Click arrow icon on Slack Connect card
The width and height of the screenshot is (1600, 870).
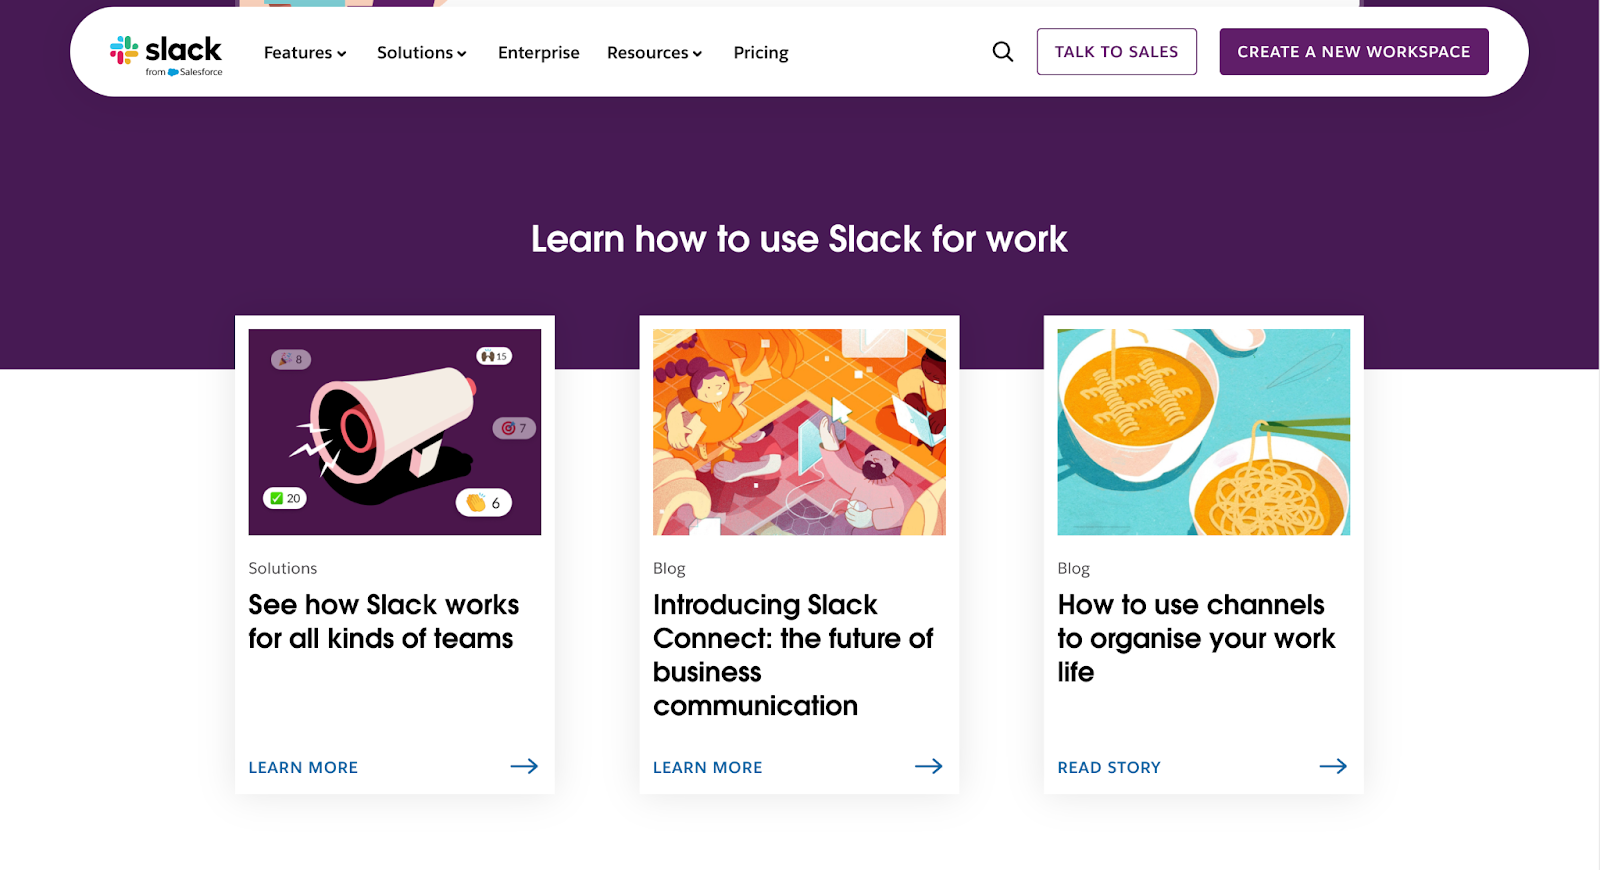point(929,766)
